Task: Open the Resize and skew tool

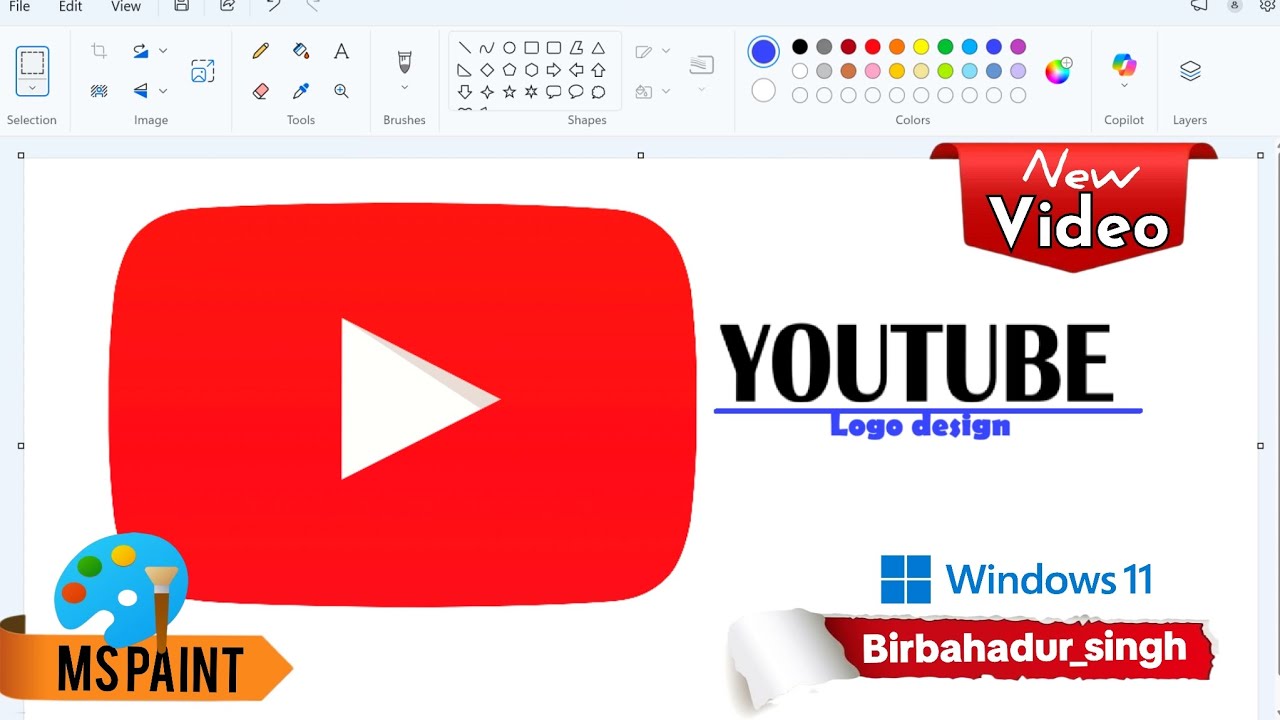Action: pos(203,71)
